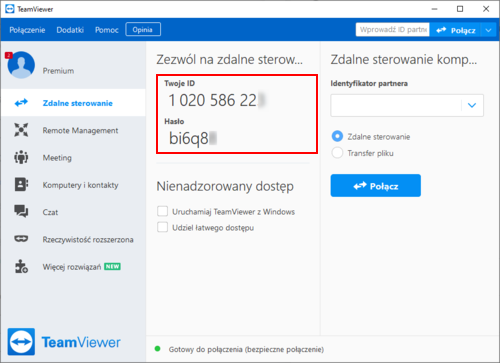Viewport: 500px width, 363px height.
Task: Select the Transfer pliku radio option
Action: point(337,153)
